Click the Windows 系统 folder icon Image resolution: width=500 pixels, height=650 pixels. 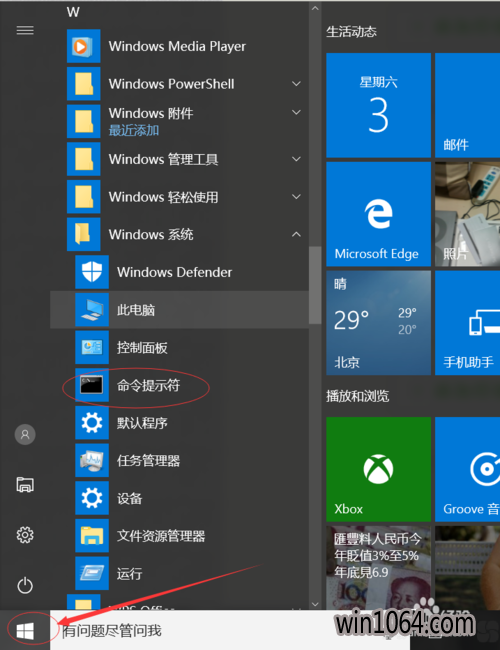[x=83, y=234]
